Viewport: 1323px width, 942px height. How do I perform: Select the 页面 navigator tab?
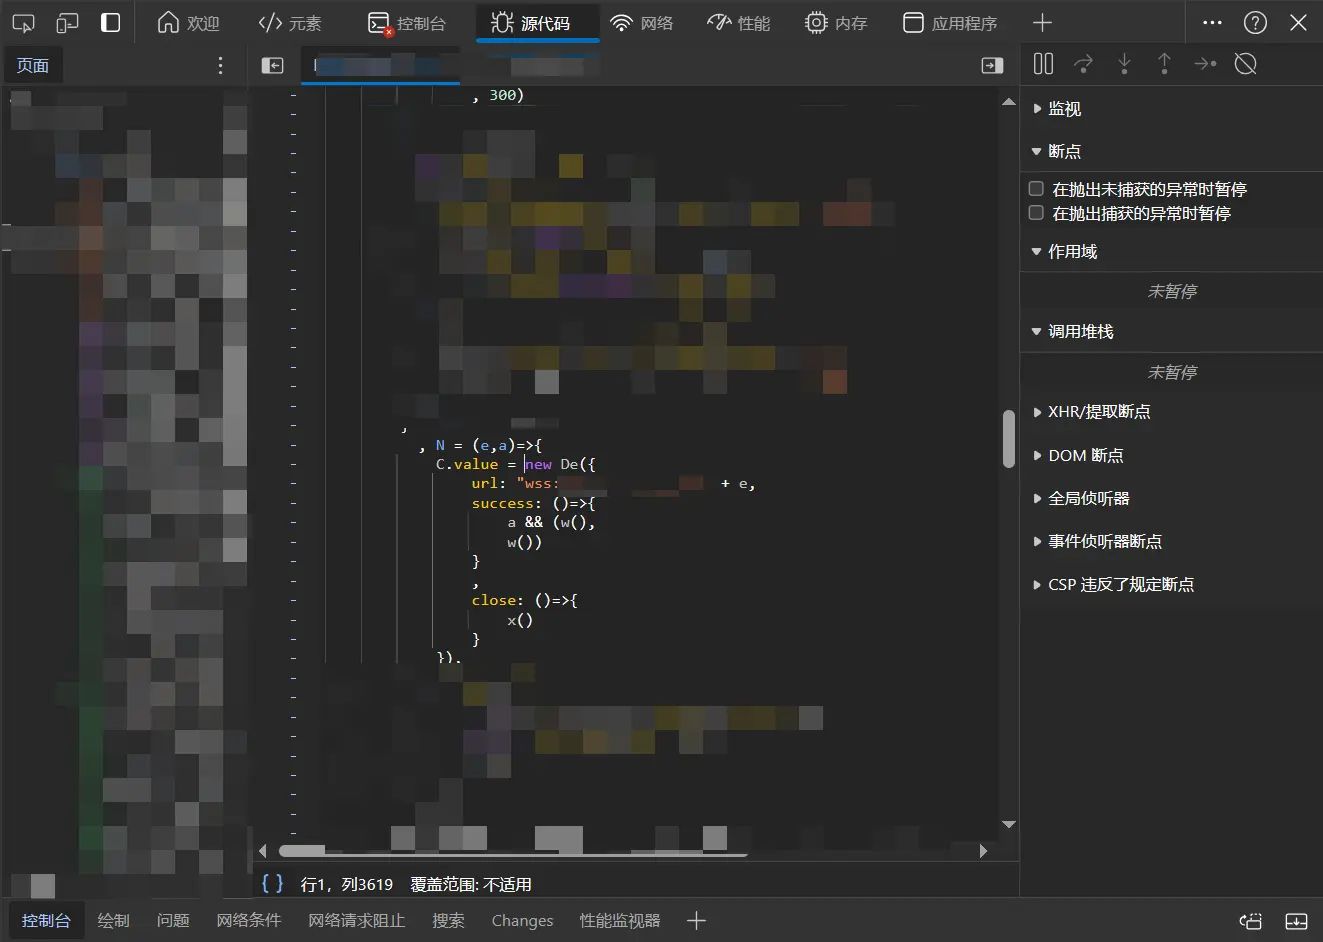click(x=33, y=65)
